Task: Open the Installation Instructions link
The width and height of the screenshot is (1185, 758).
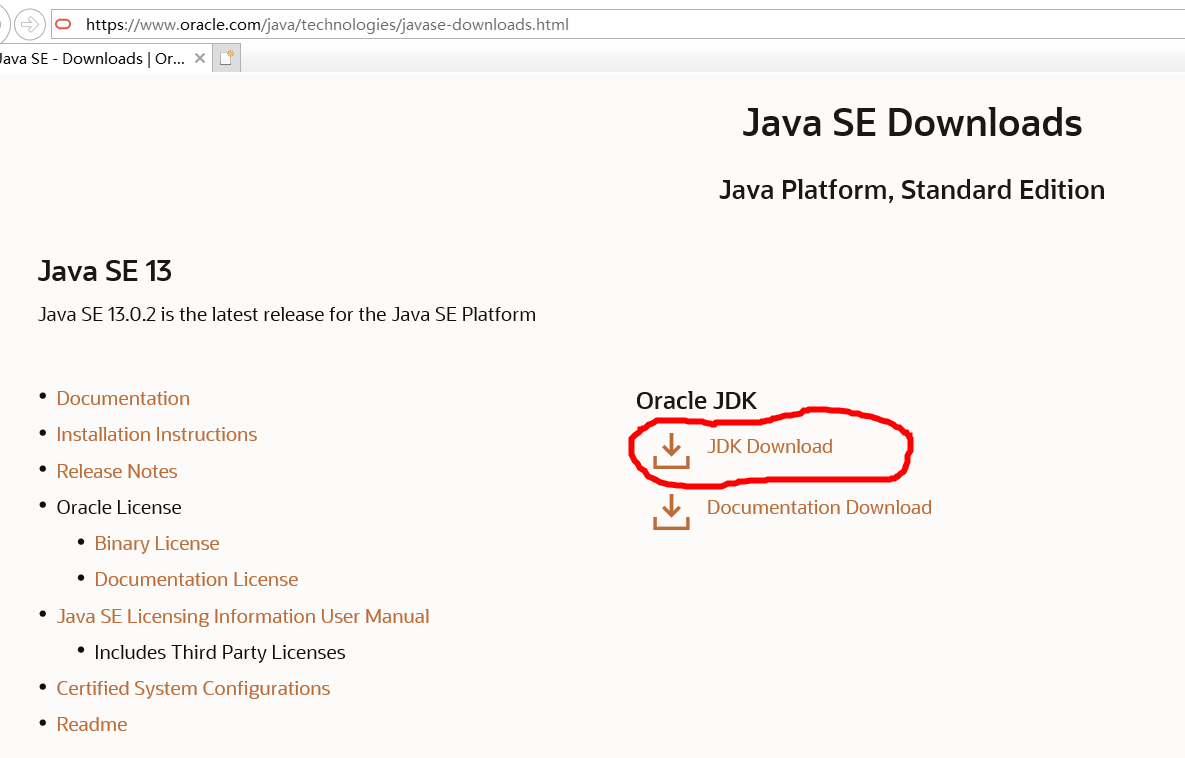Action: point(156,435)
